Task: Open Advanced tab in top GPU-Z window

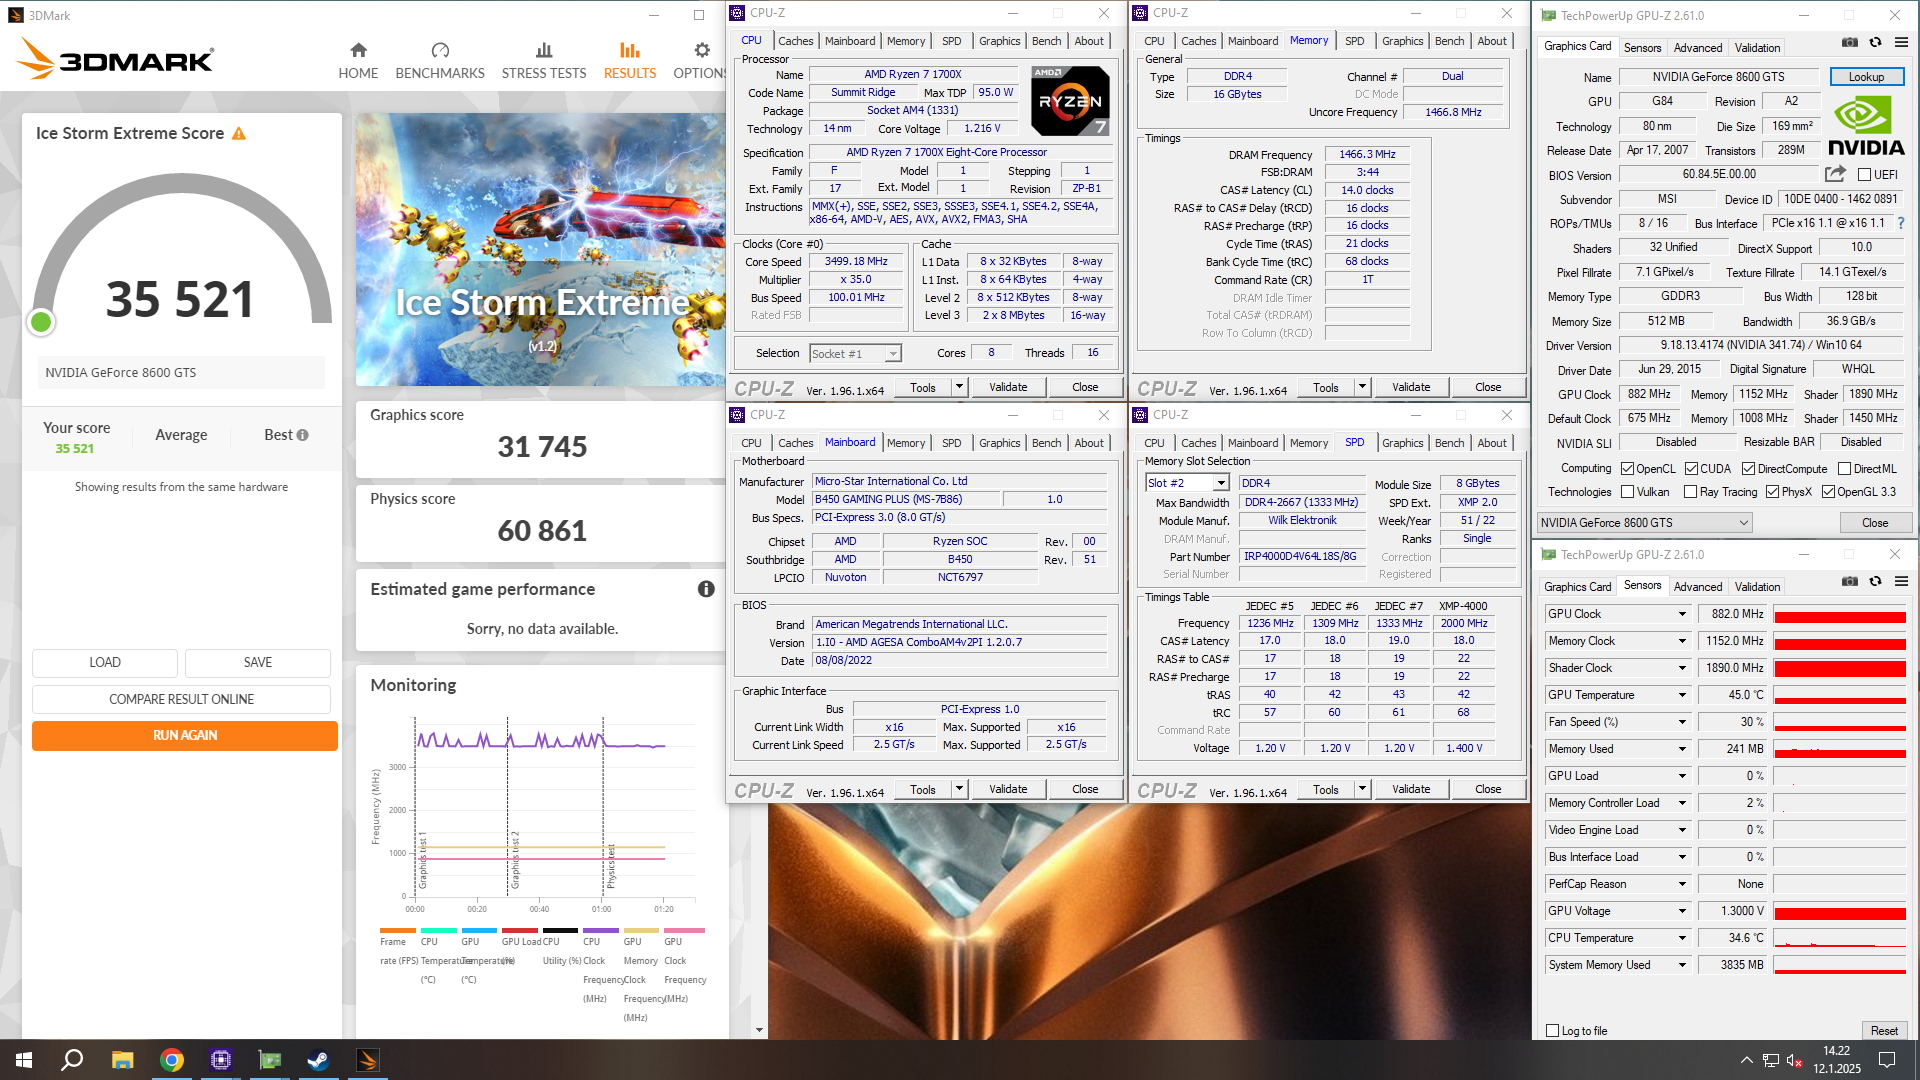Action: coord(1698,48)
